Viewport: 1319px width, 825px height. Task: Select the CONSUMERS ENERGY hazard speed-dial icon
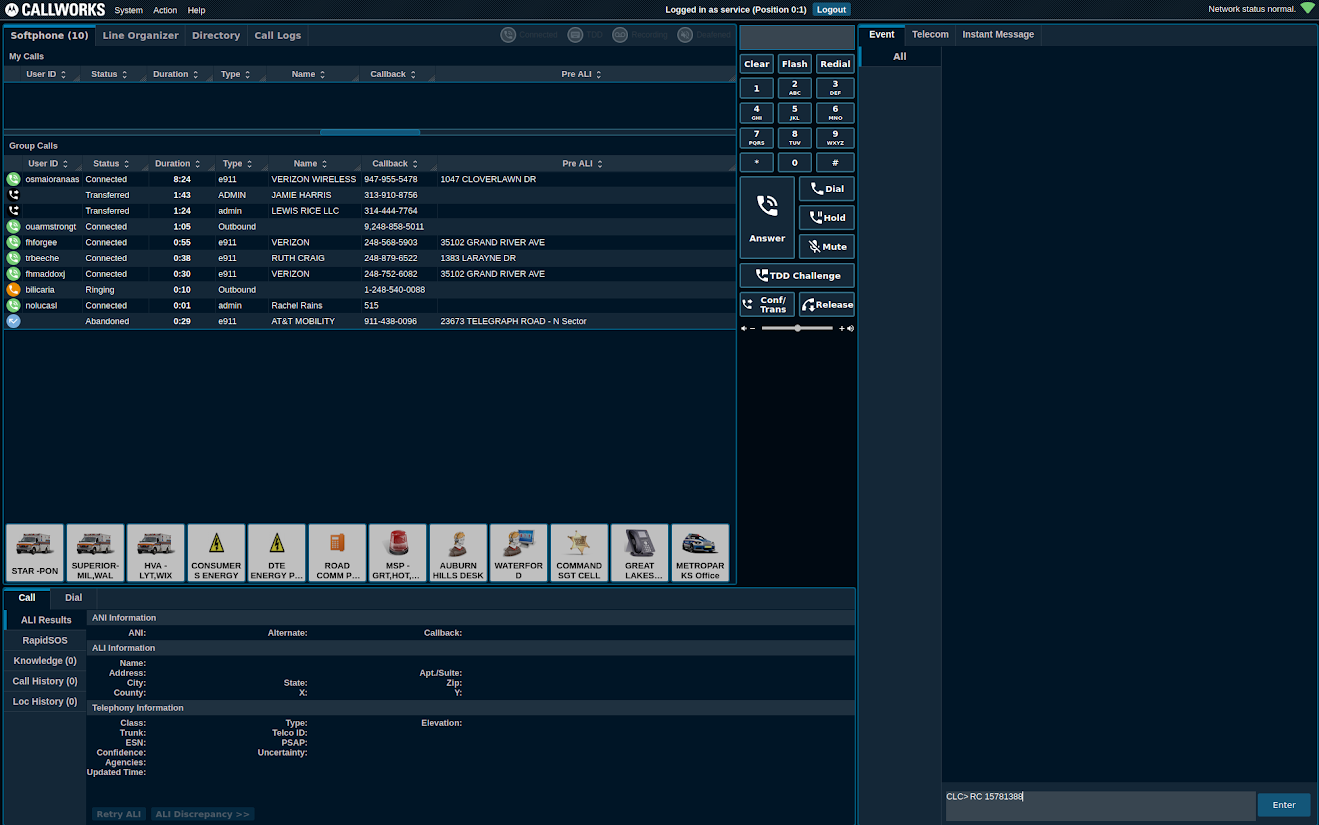[216, 553]
